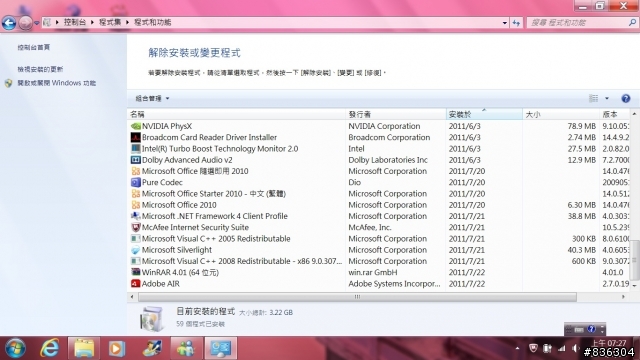Image resolution: width=640 pixels, height=360 pixels.
Task: Click 控制台 in the address breadcrumb
Action: [x=75, y=22]
